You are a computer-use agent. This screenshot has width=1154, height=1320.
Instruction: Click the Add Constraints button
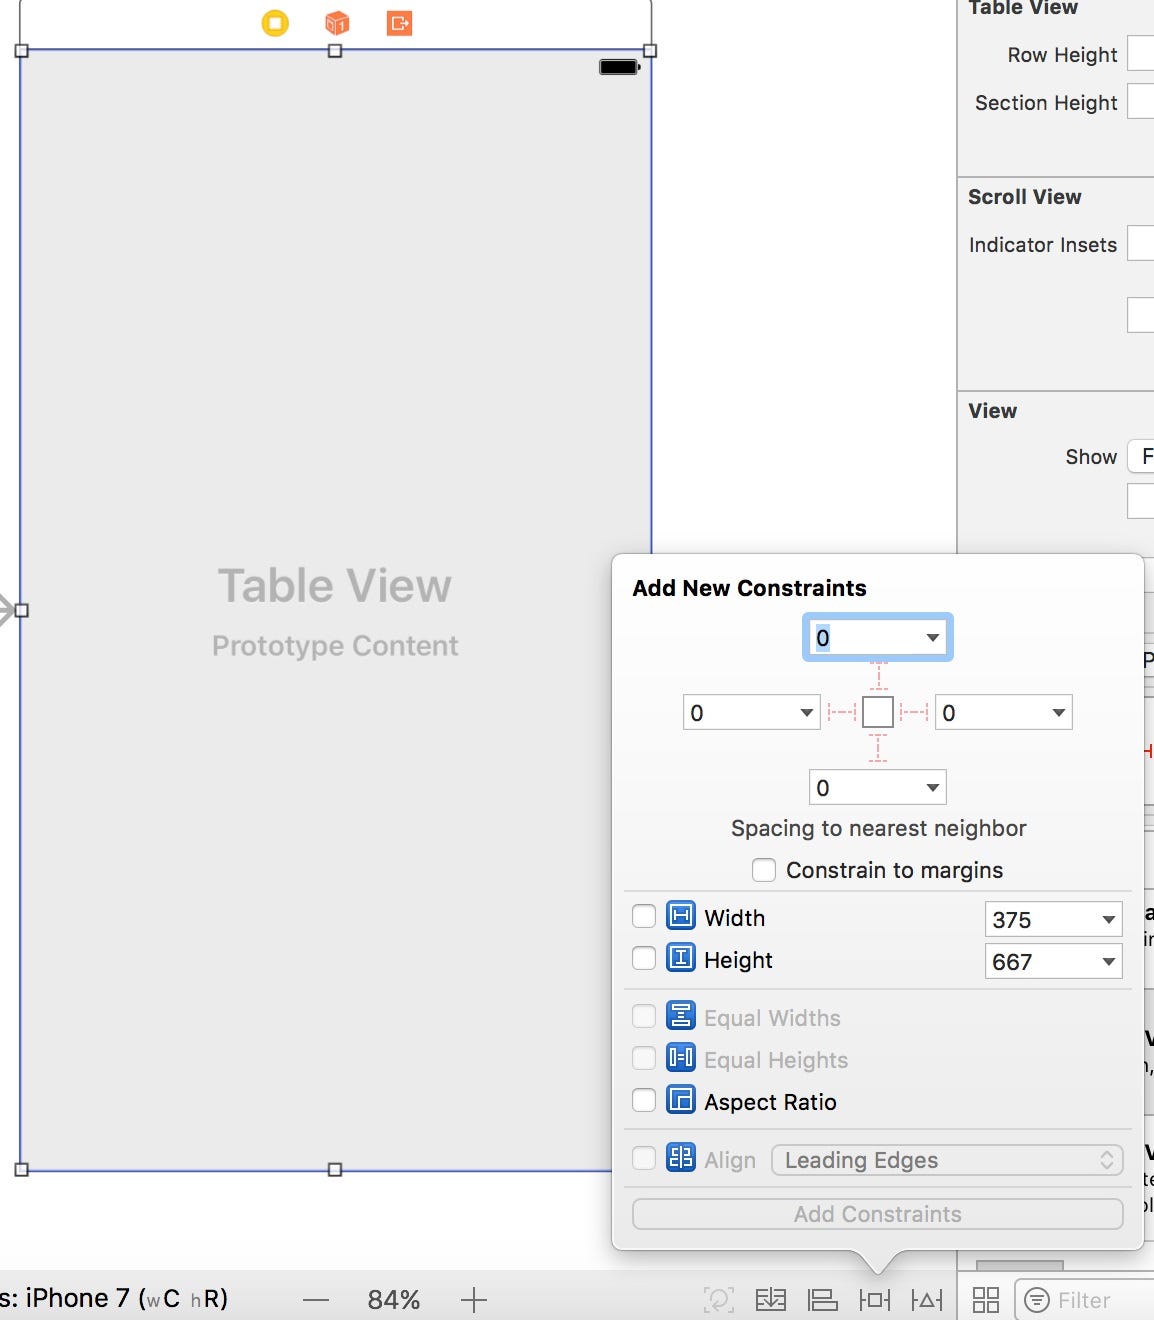(x=878, y=1214)
